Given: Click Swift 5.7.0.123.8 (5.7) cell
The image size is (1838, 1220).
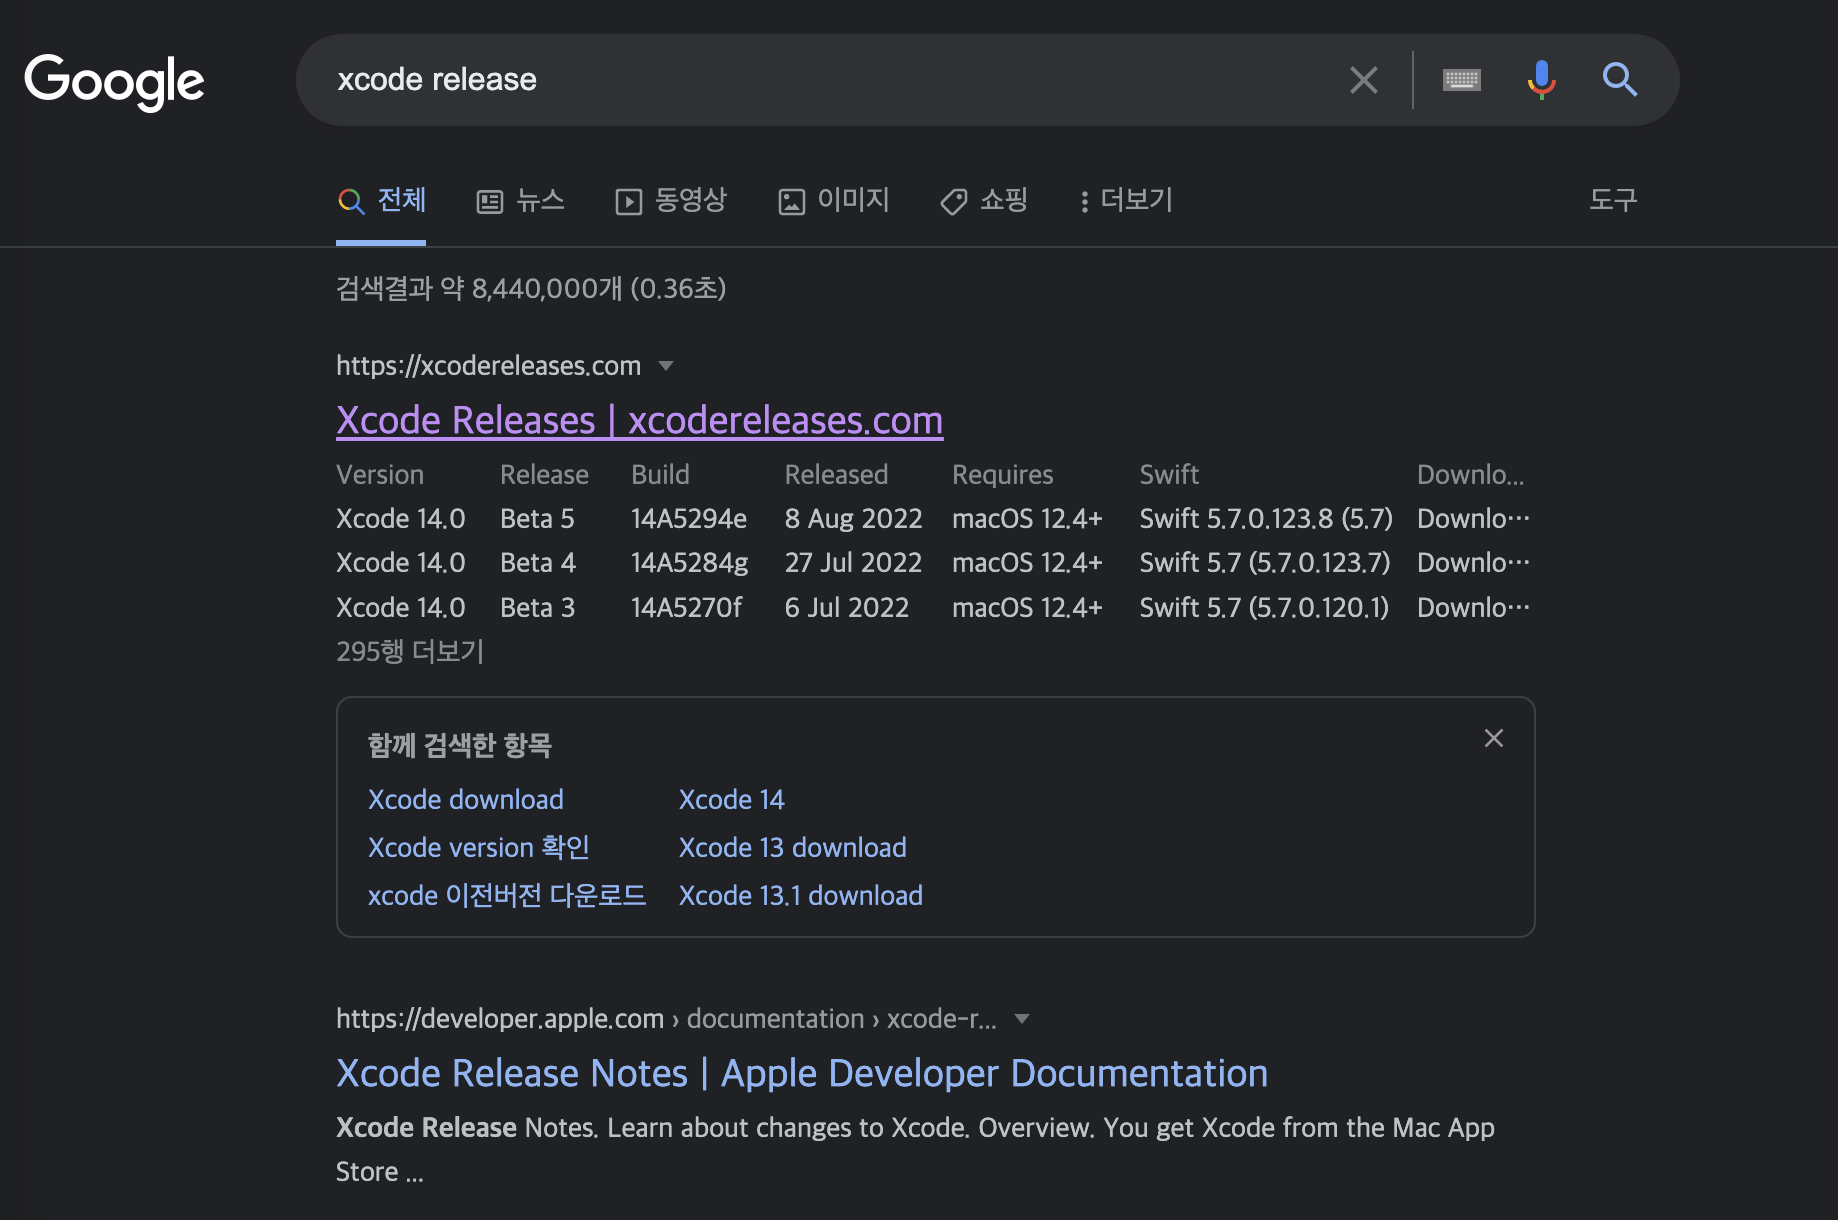Looking at the screenshot, I should coord(1266,519).
